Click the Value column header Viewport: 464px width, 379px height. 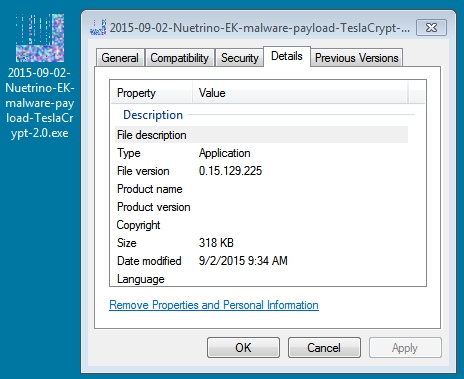(x=300, y=93)
